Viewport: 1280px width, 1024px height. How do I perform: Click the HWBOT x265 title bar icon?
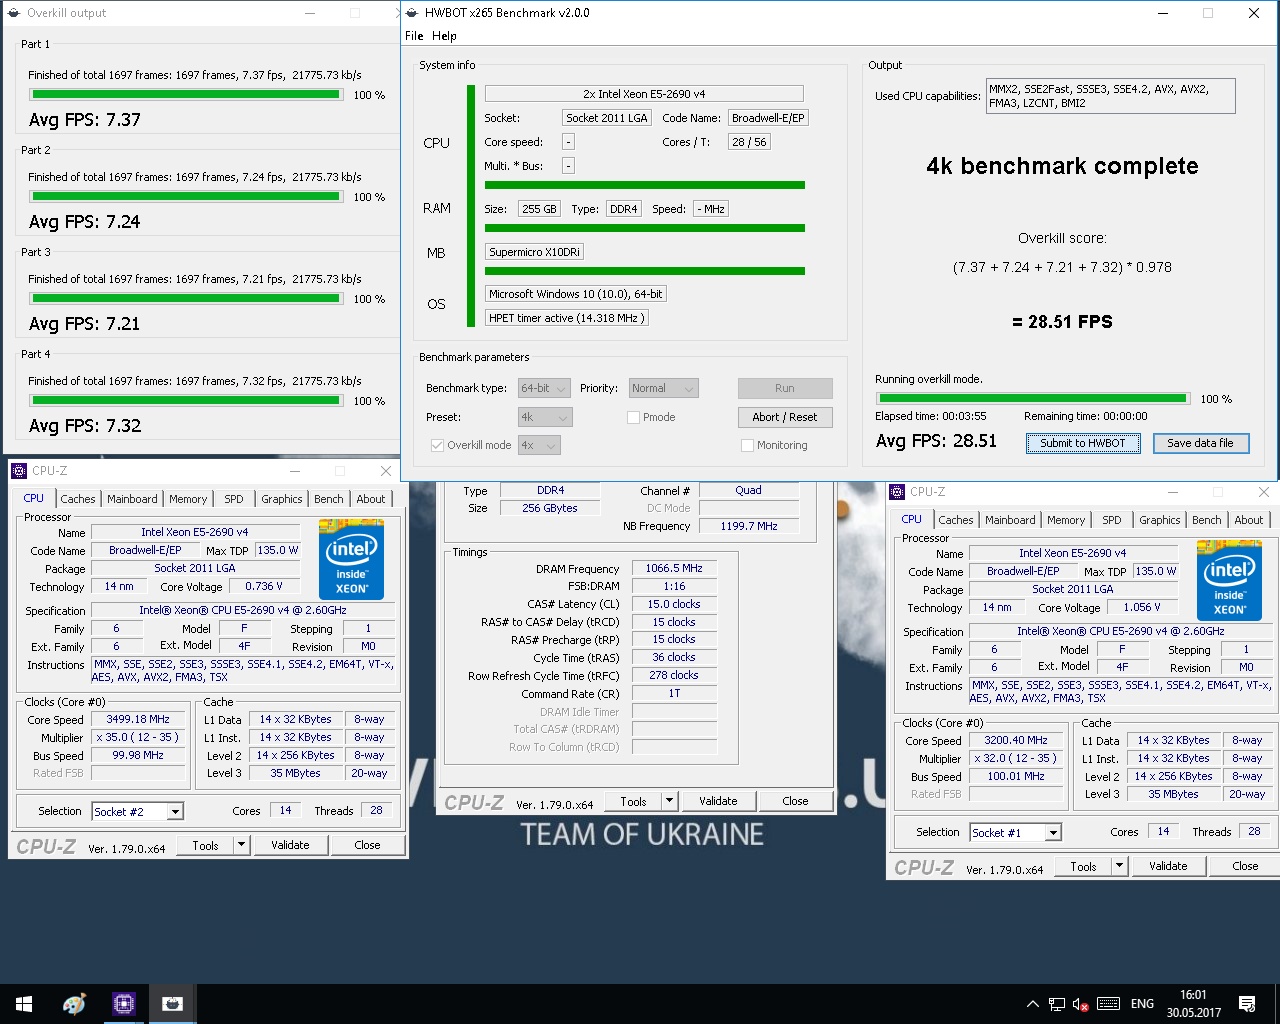tap(413, 13)
